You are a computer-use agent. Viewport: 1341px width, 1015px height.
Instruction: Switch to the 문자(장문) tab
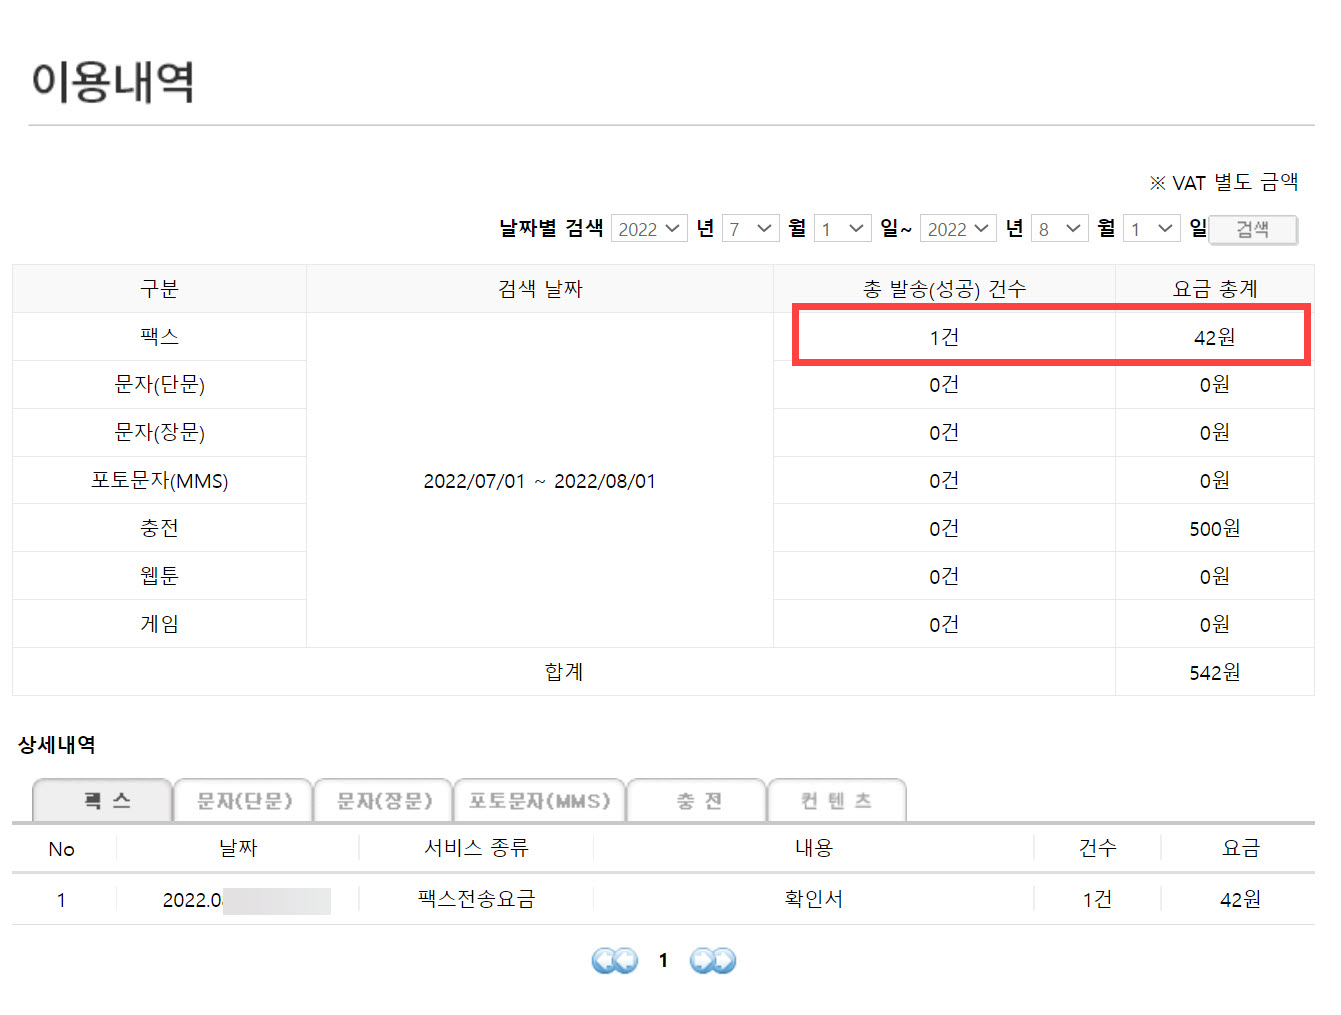tap(383, 800)
